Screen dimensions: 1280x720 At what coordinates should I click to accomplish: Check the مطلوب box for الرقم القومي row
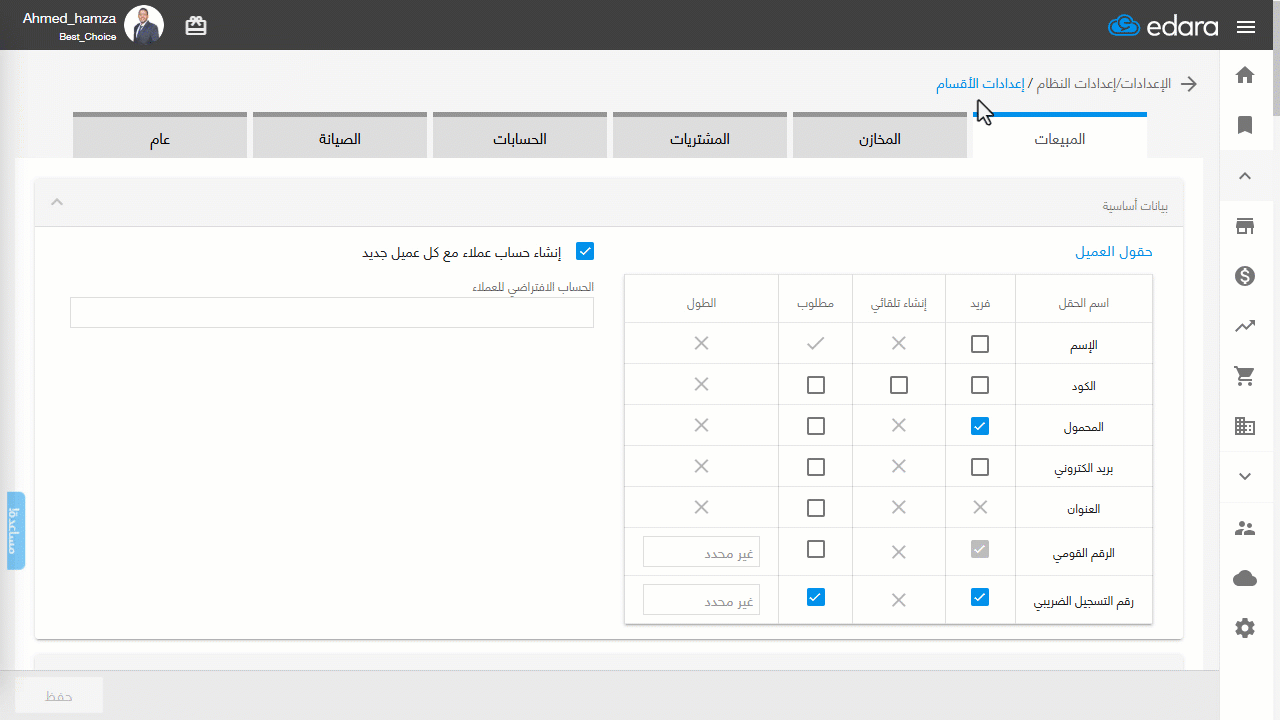[x=816, y=549]
